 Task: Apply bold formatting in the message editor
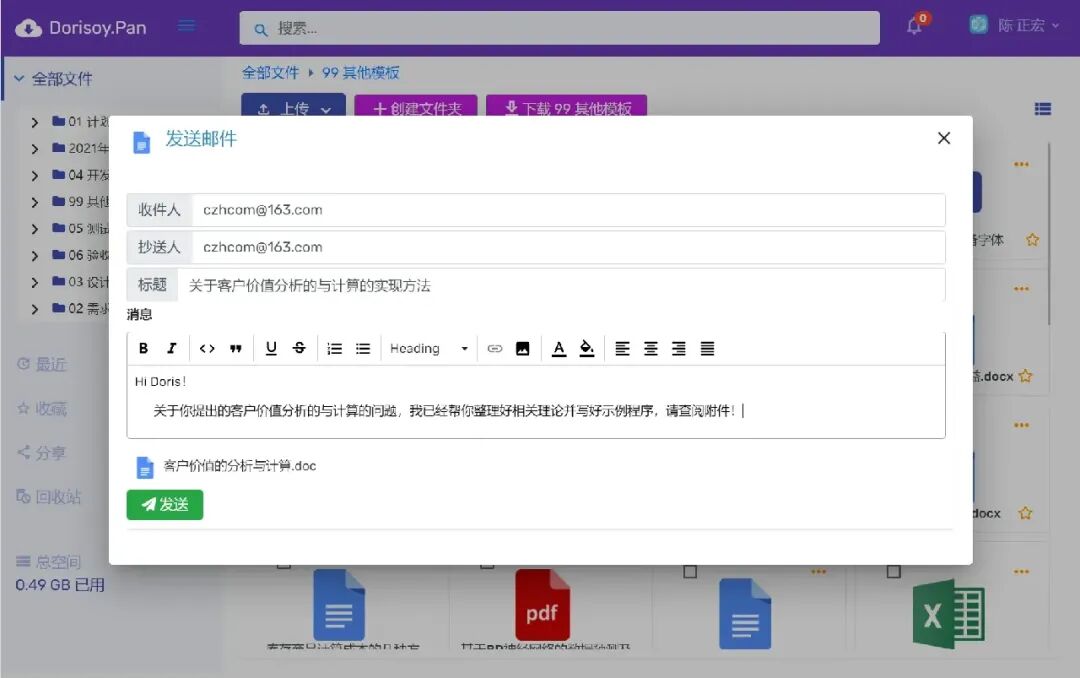[143, 348]
